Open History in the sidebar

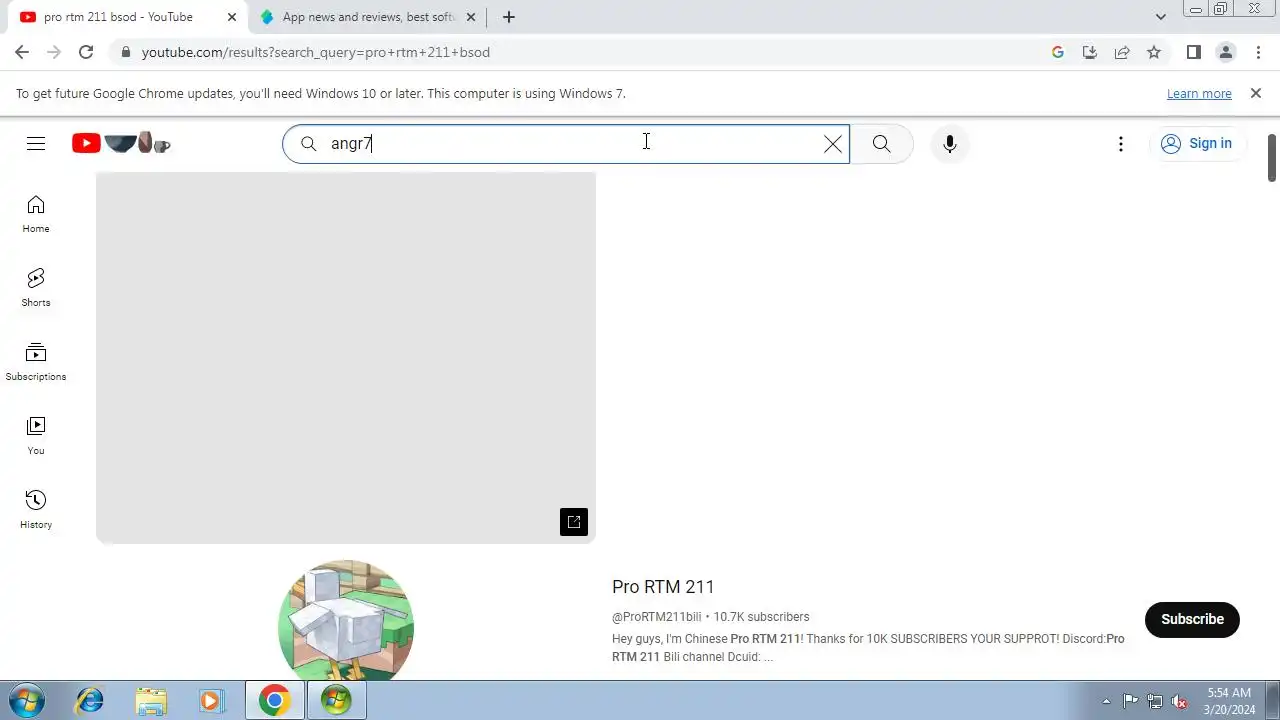(36, 510)
